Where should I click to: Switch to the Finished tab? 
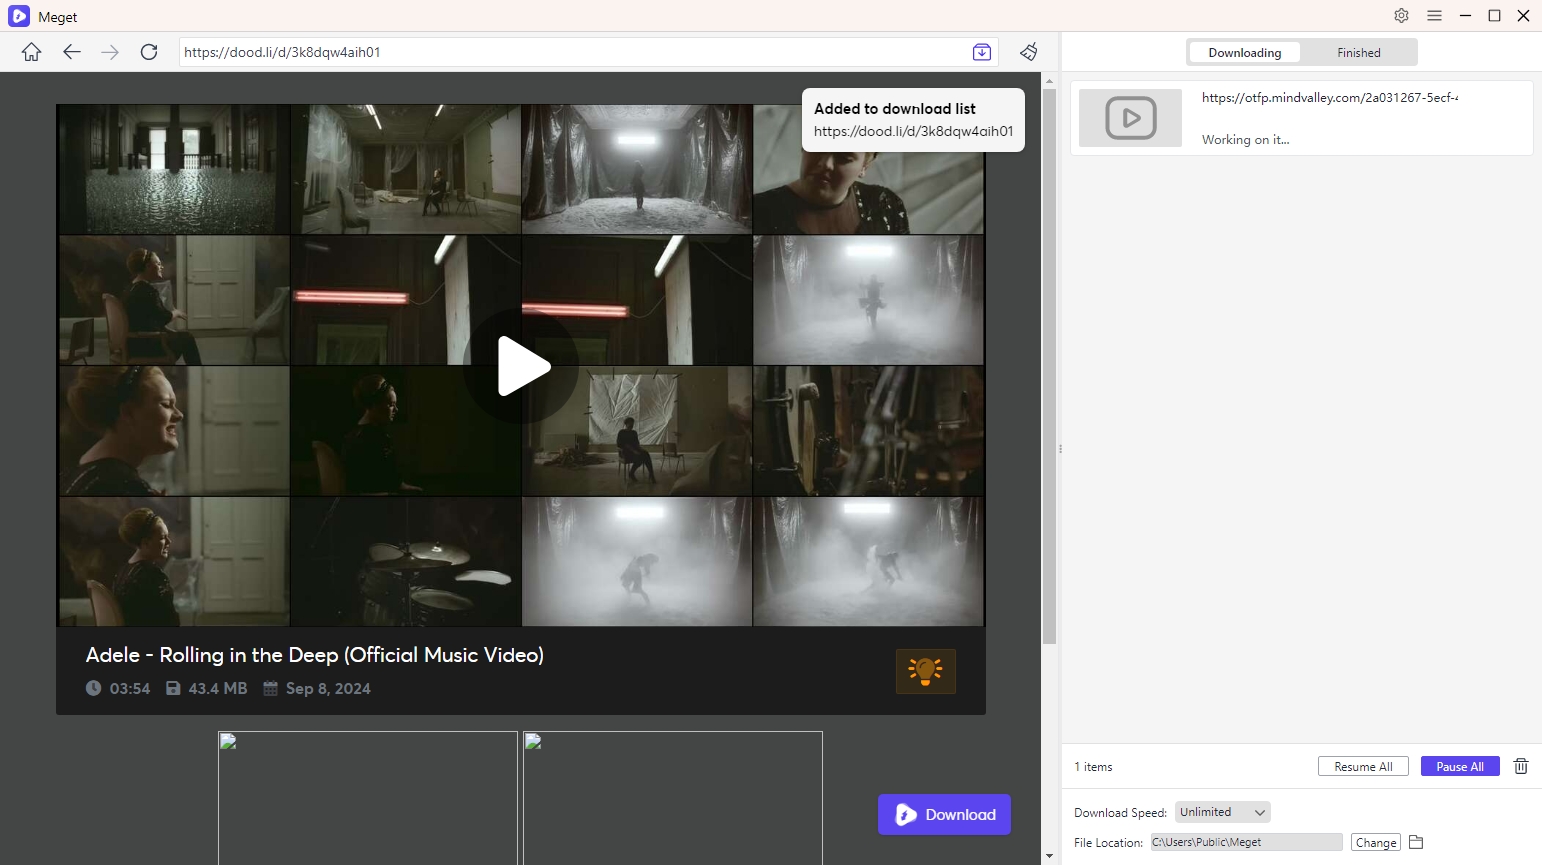pos(1358,53)
